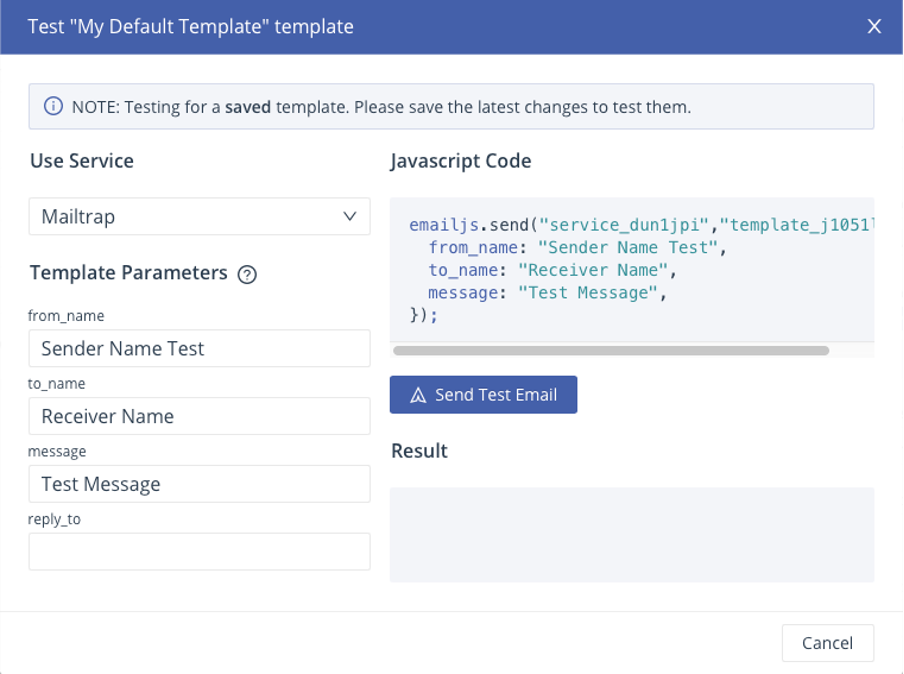
Task: Click the saved template note text
Action: 381,107
